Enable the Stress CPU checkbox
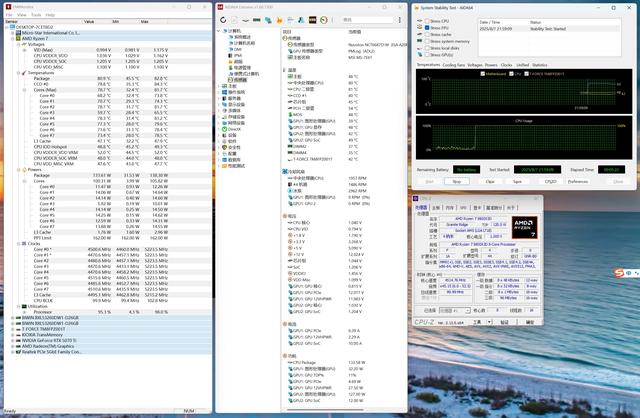640x418 pixels. 427,21
